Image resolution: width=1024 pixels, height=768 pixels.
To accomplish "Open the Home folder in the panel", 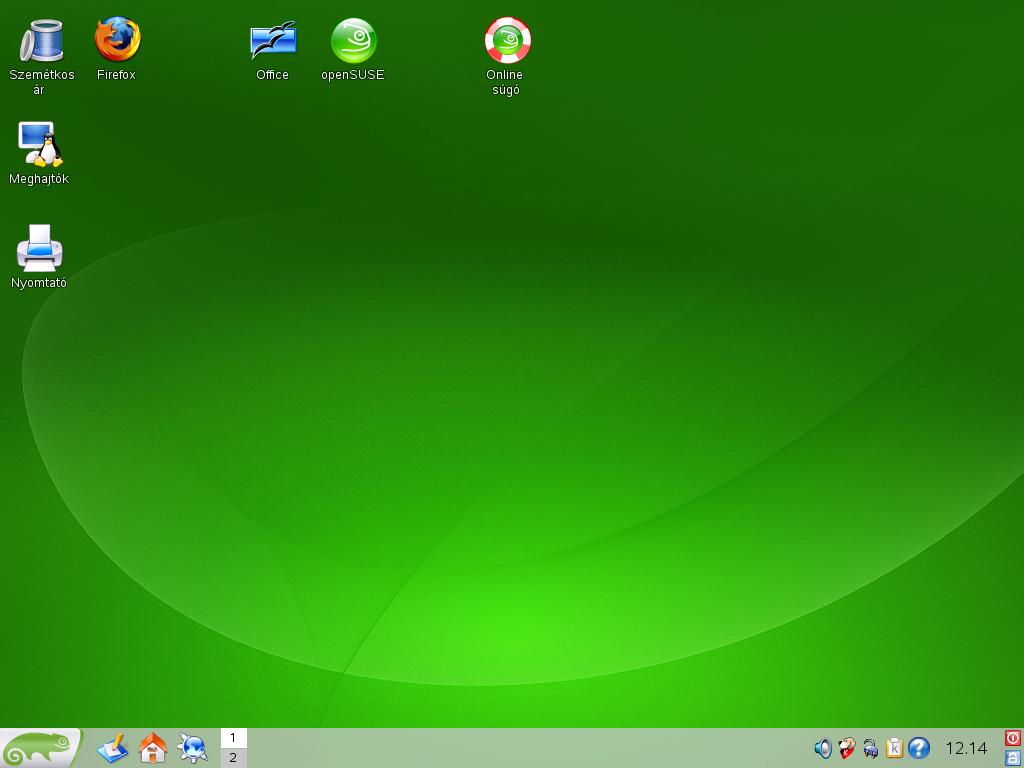I will (153, 748).
